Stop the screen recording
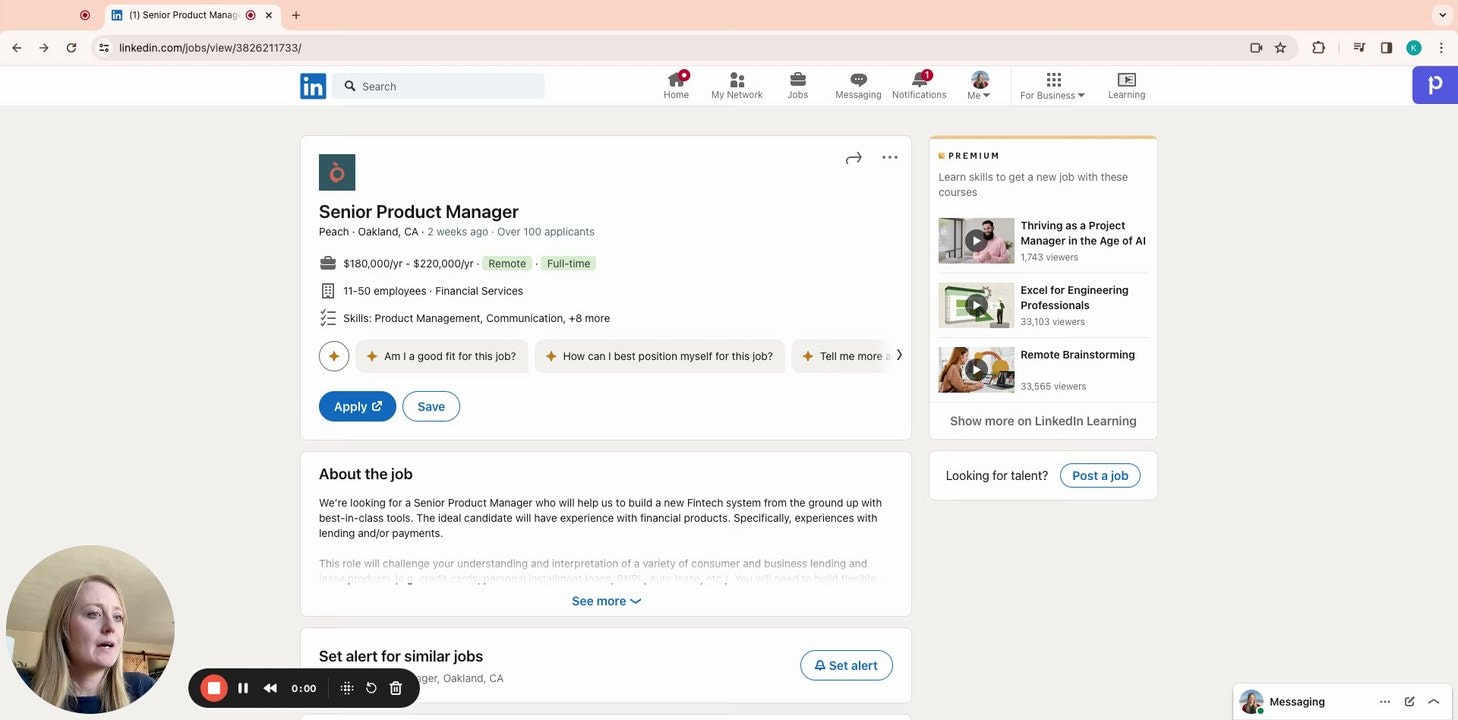 pos(214,688)
